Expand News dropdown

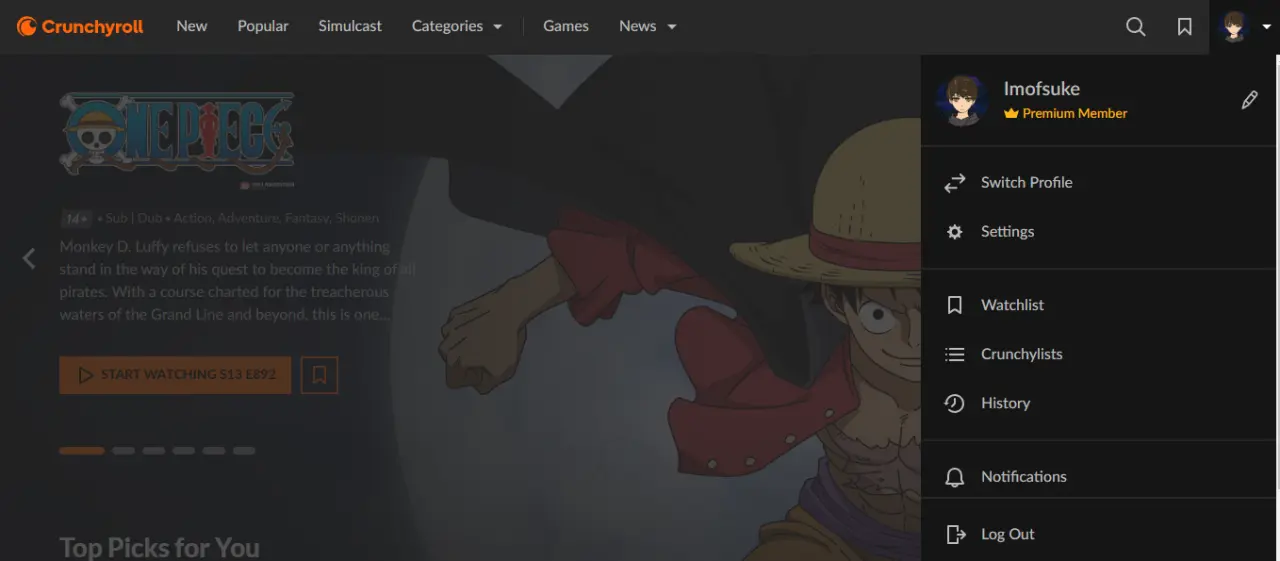[x=648, y=27]
